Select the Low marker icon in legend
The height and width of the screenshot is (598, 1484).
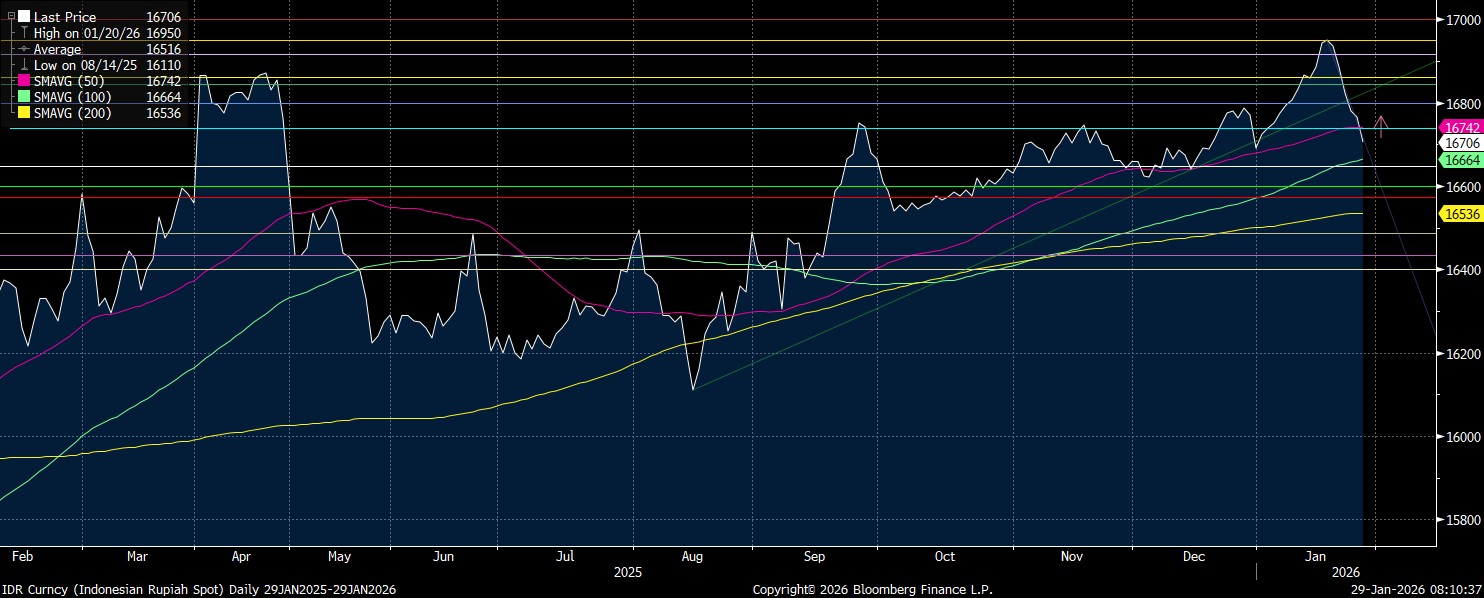point(24,65)
